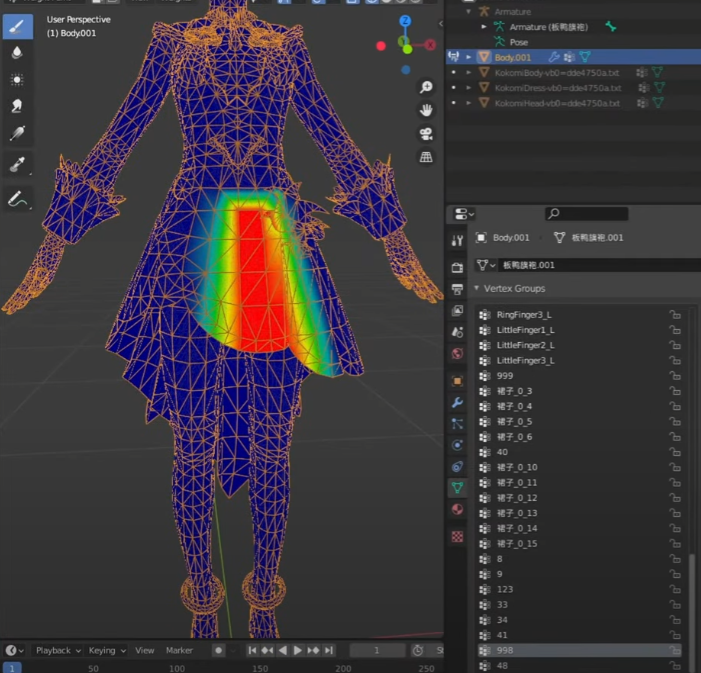This screenshot has height=673, width=701.
Task: Select the Annotate pencil tool
Action: click(x=17, y=199)
